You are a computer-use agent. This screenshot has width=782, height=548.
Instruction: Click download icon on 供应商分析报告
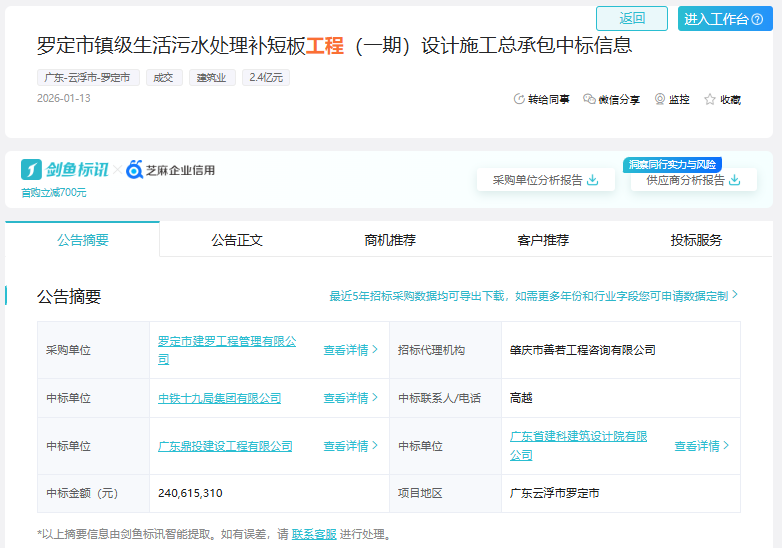(735, 180)
